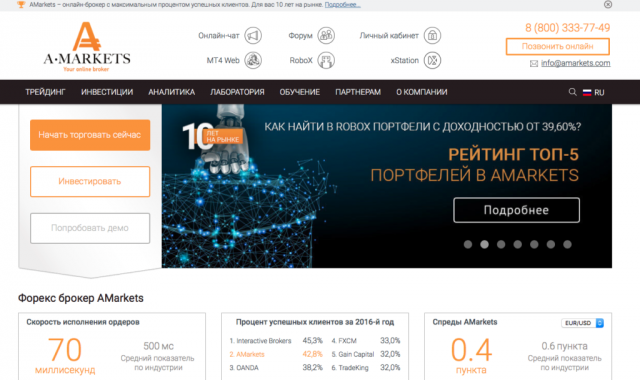Open the О компании menu
Screen dimensions: 640x380
(422, 92)
